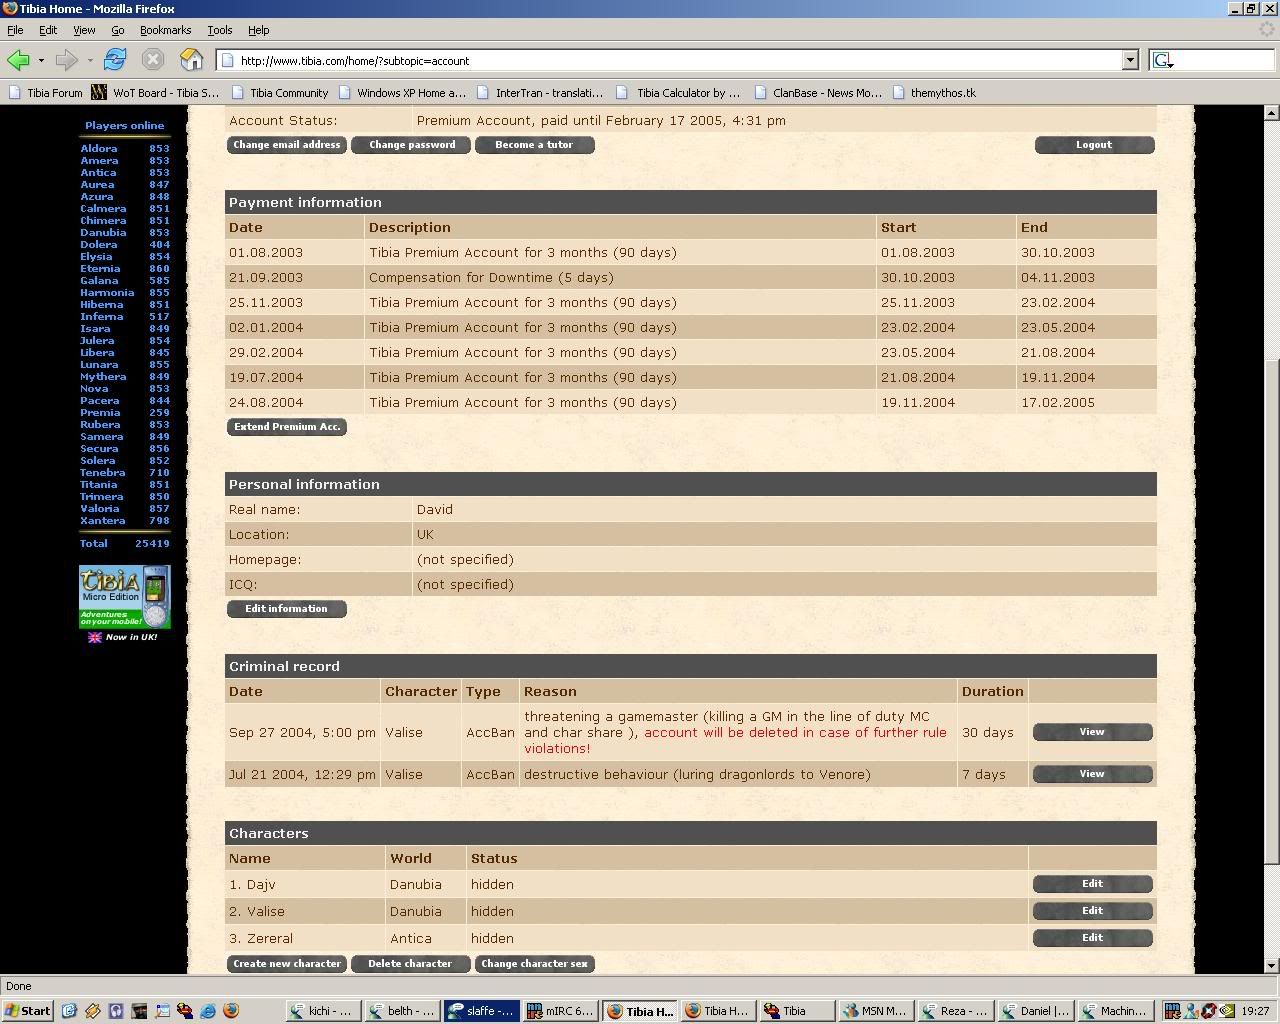Open the Tibia Community bookmark

tap(279, 92)
